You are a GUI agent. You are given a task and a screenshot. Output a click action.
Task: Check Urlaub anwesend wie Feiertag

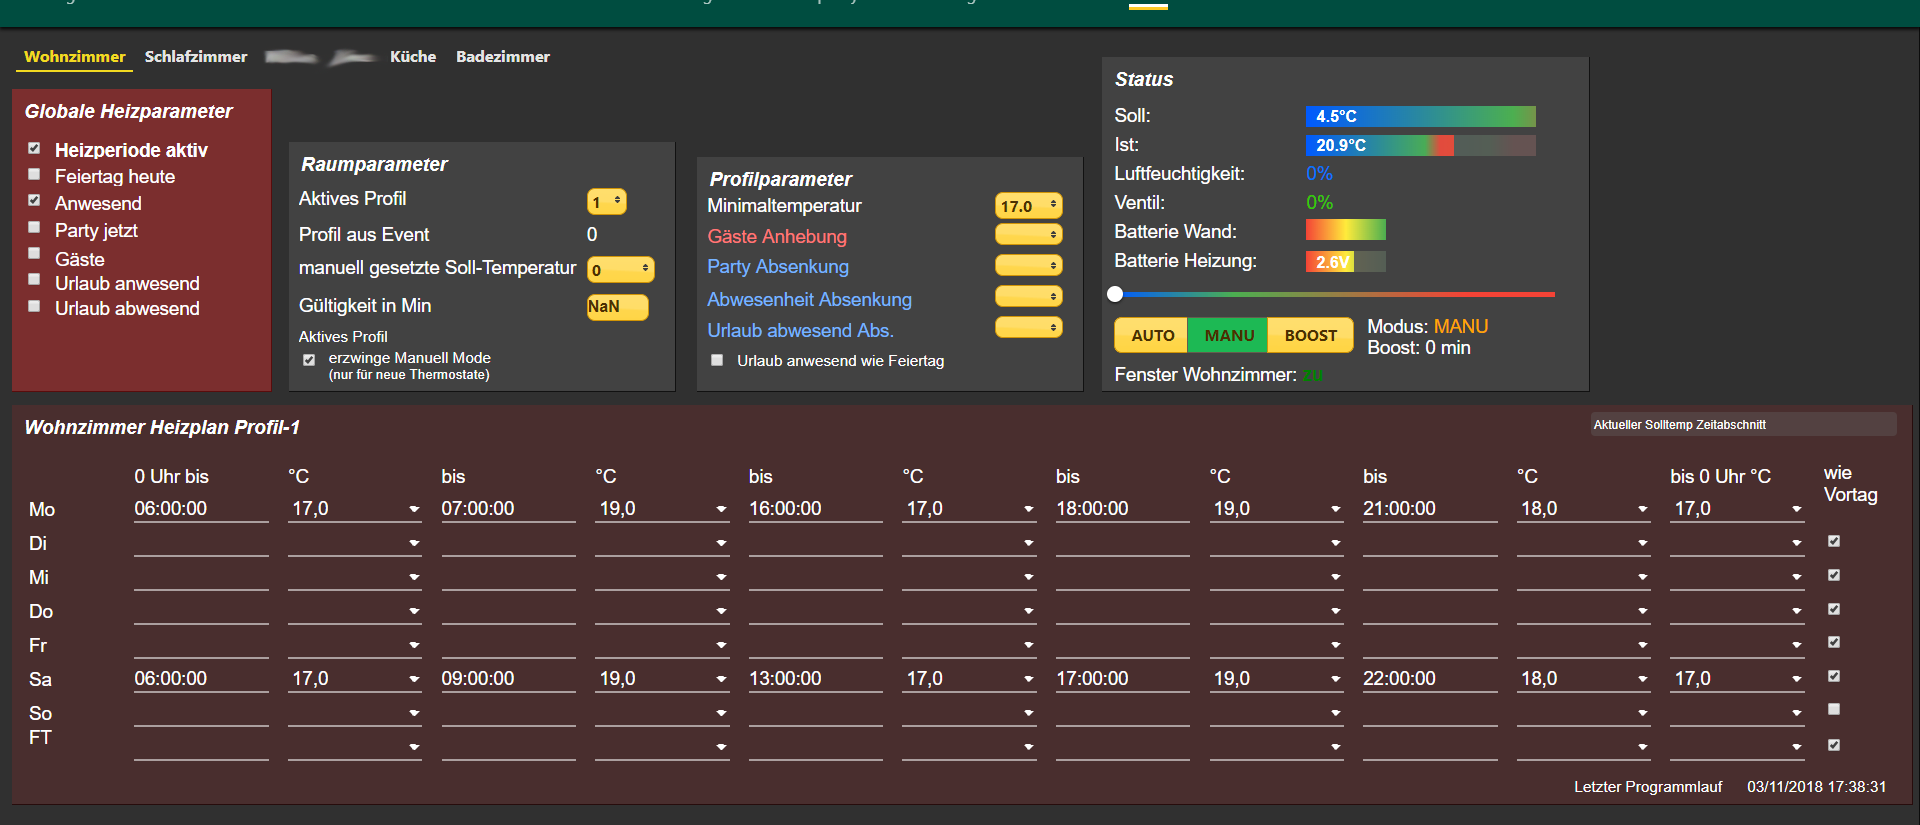click(717, 360)
